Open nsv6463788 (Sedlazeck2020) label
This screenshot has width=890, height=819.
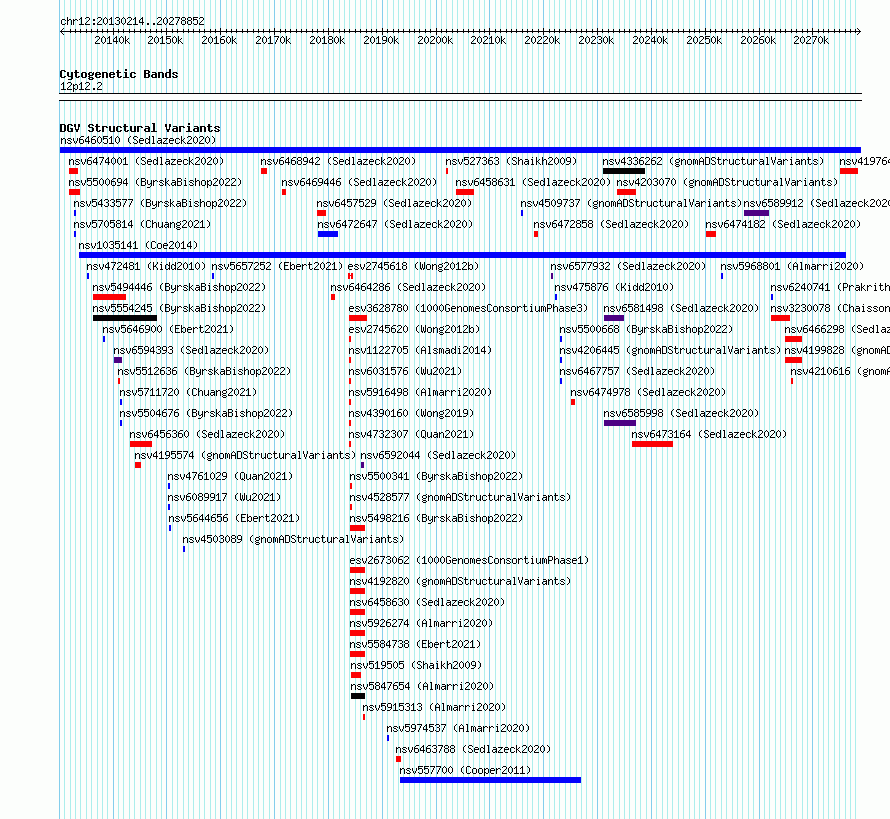click(473, 749)
